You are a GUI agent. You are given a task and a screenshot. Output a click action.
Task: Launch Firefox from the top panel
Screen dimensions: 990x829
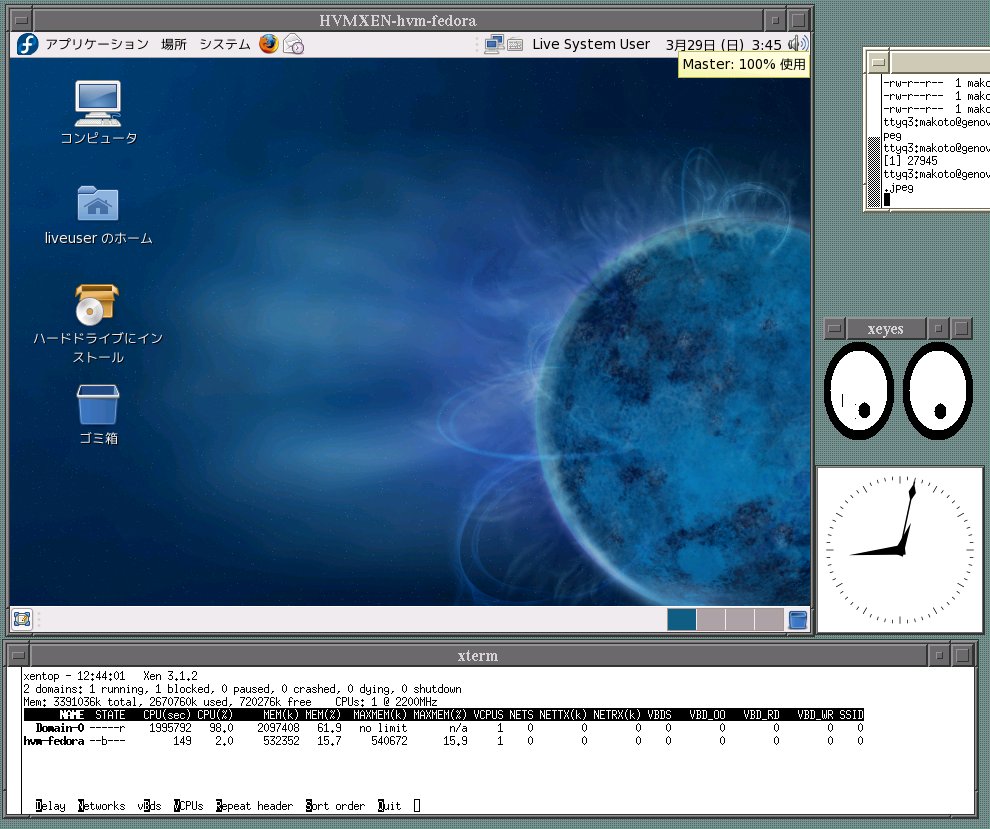coord(268,44)
